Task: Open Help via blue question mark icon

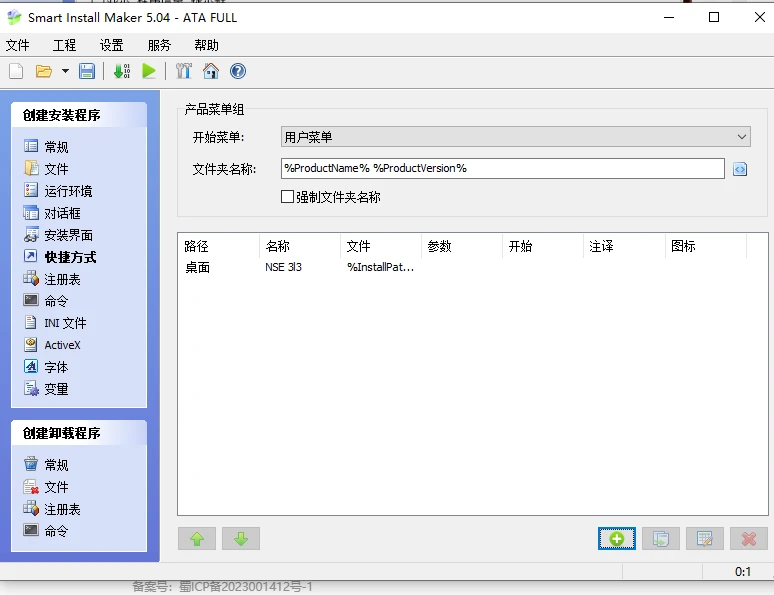Action: [x=238, y=71]
